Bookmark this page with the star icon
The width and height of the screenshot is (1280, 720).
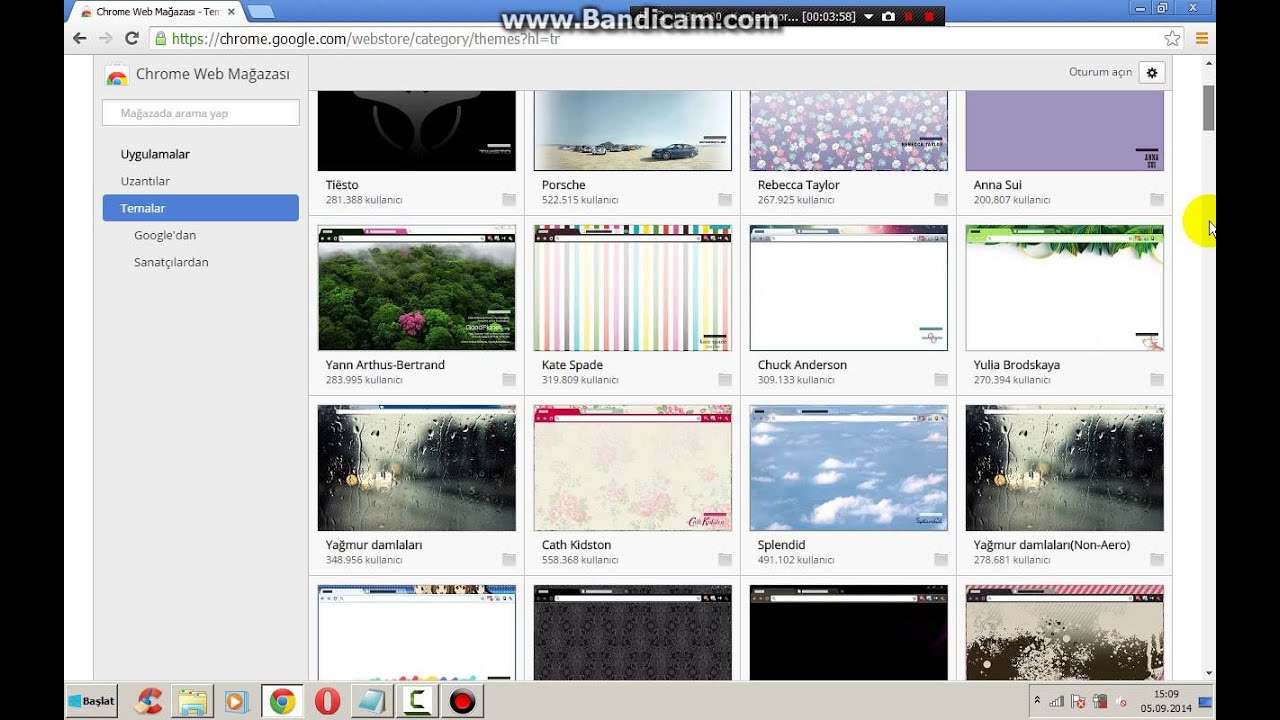[x=1172, y=39]
